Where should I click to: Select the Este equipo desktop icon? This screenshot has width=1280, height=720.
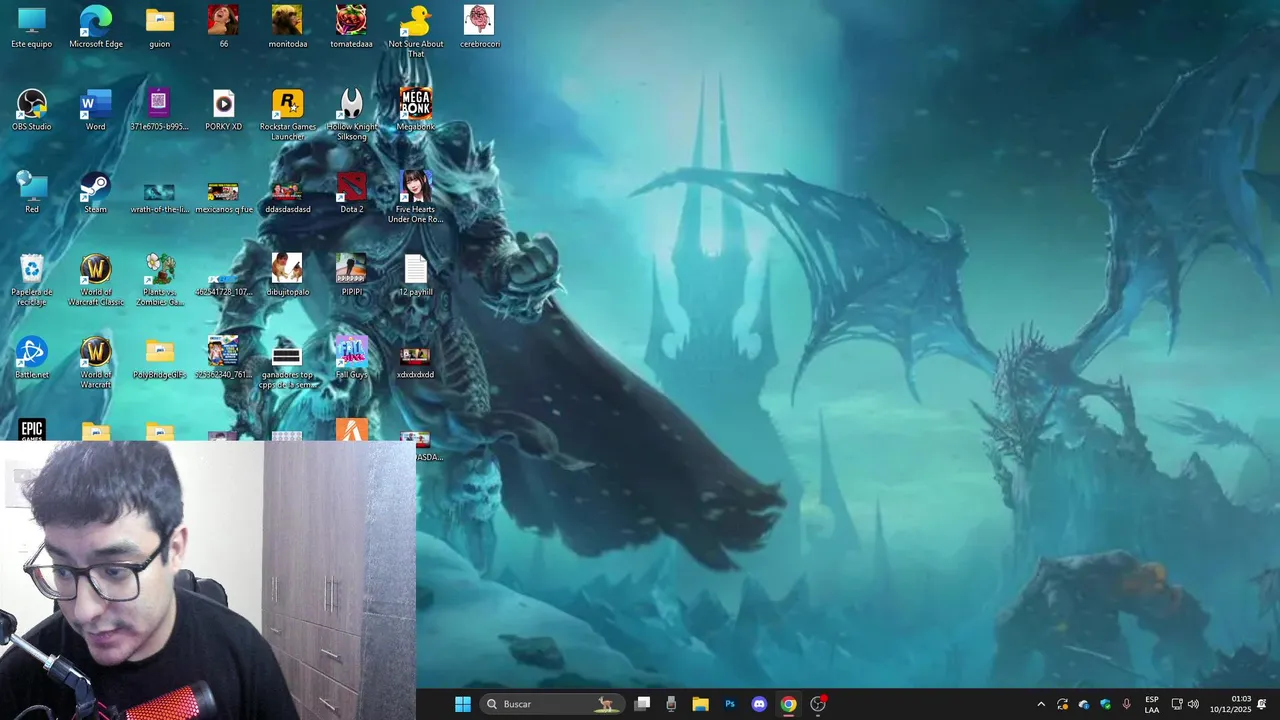[x=32, y=27]
